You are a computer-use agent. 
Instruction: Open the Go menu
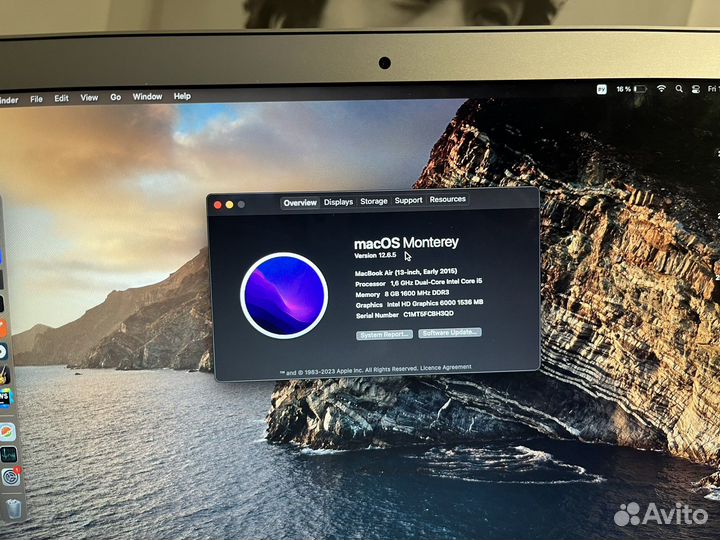[x=116, y=97]
